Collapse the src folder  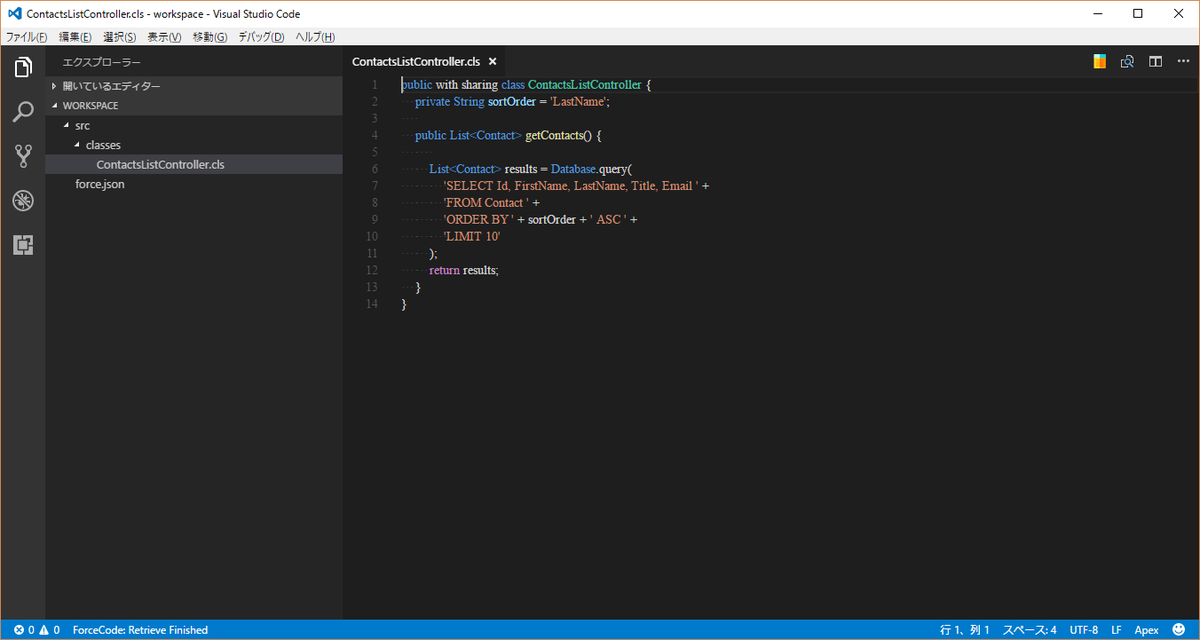coord(194,125)
